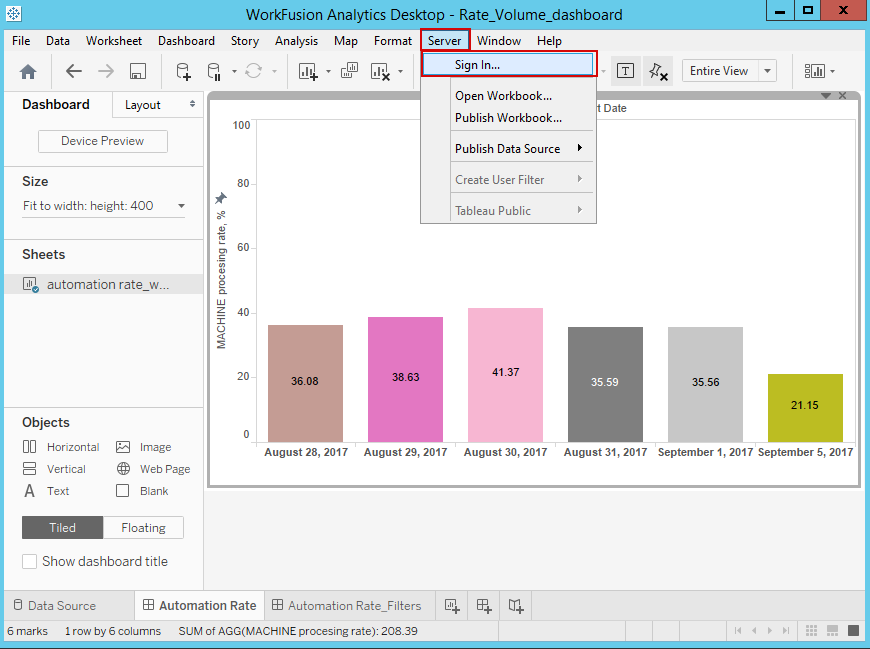Choose Publish Workbook menu entry

pyautogui.click(x=508, y=118)
